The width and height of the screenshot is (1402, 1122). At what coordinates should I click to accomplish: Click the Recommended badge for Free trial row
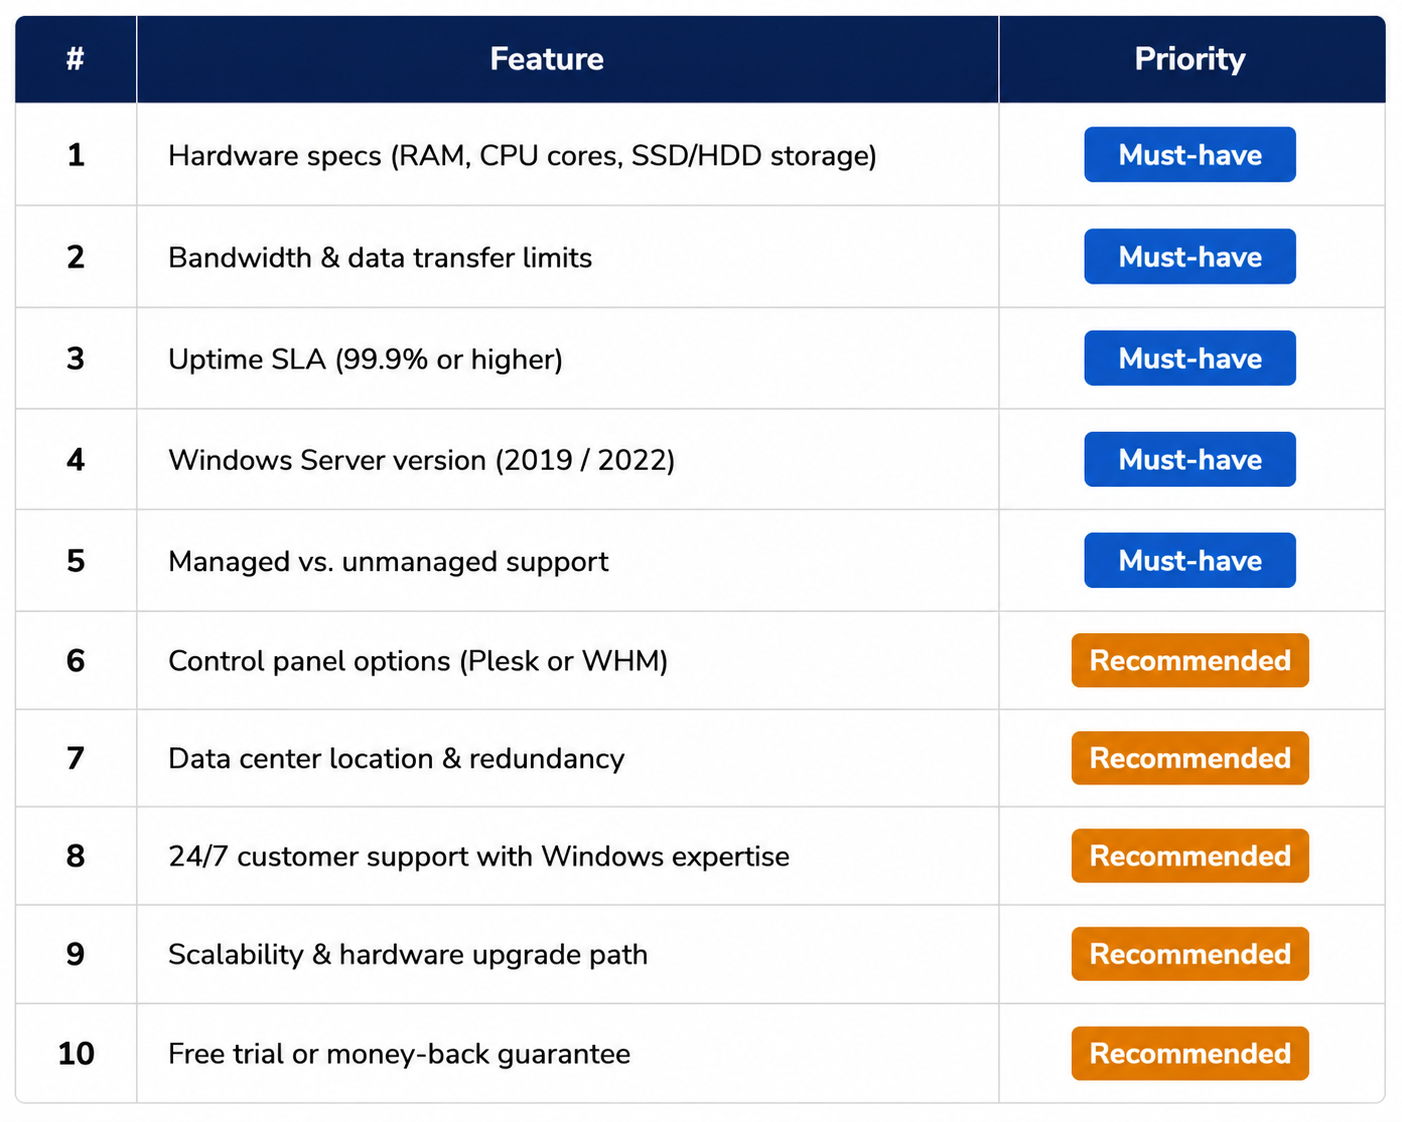pos(1189,1053)
